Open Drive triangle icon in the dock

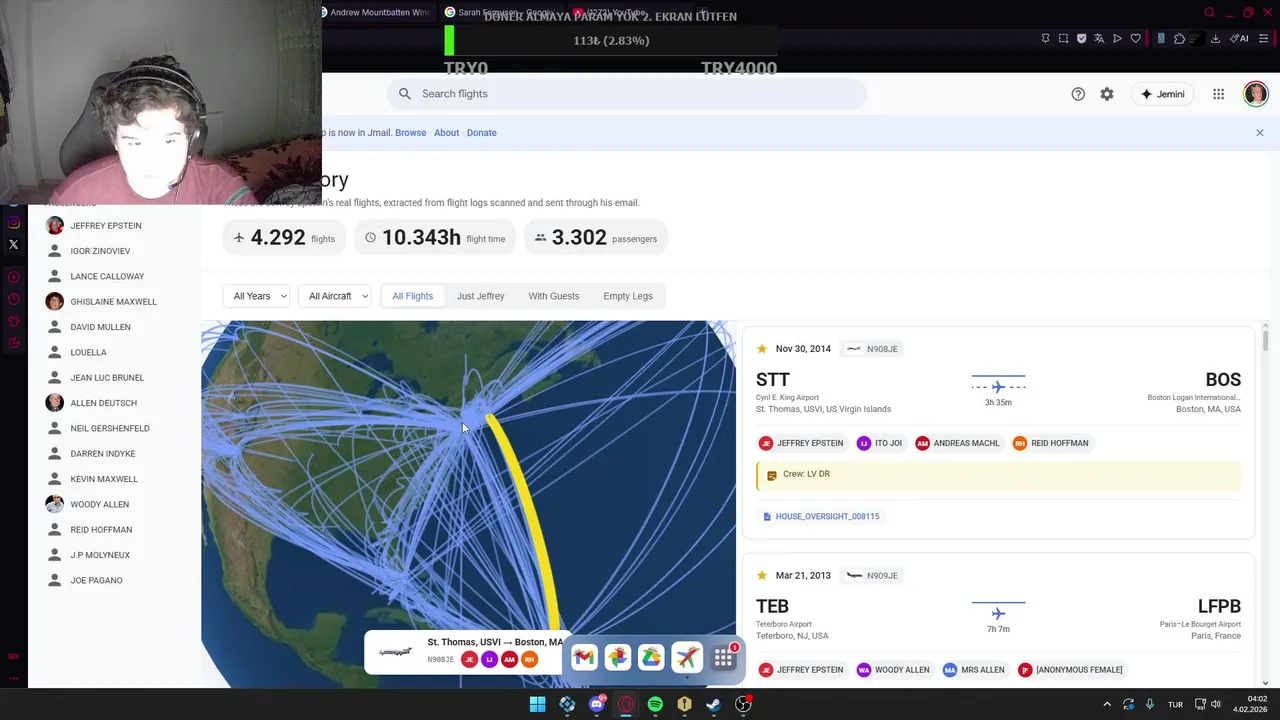click(x=652, y=657)
